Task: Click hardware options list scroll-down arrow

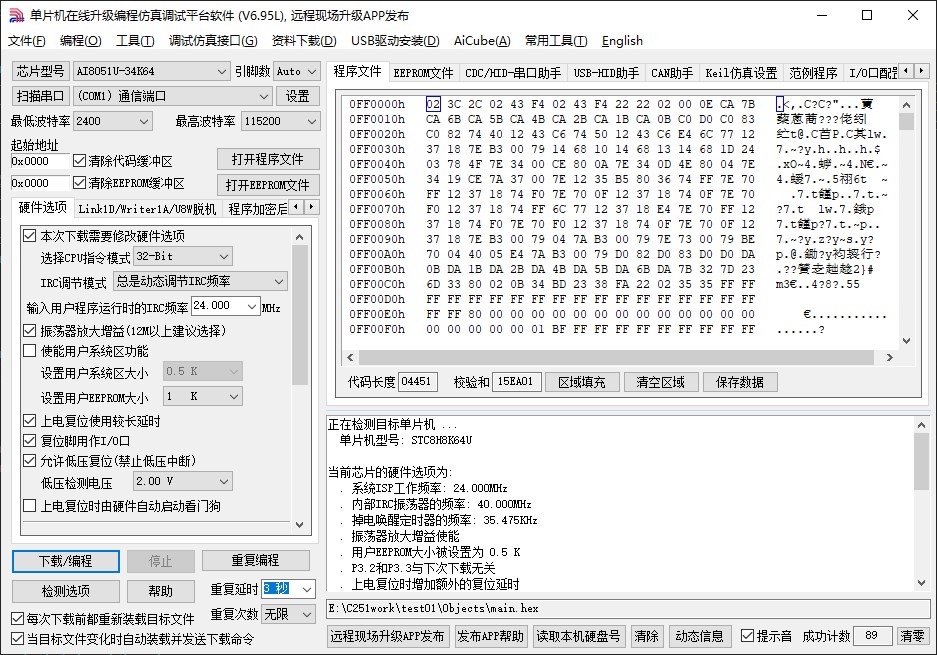Action: click(x=299, y=525)
